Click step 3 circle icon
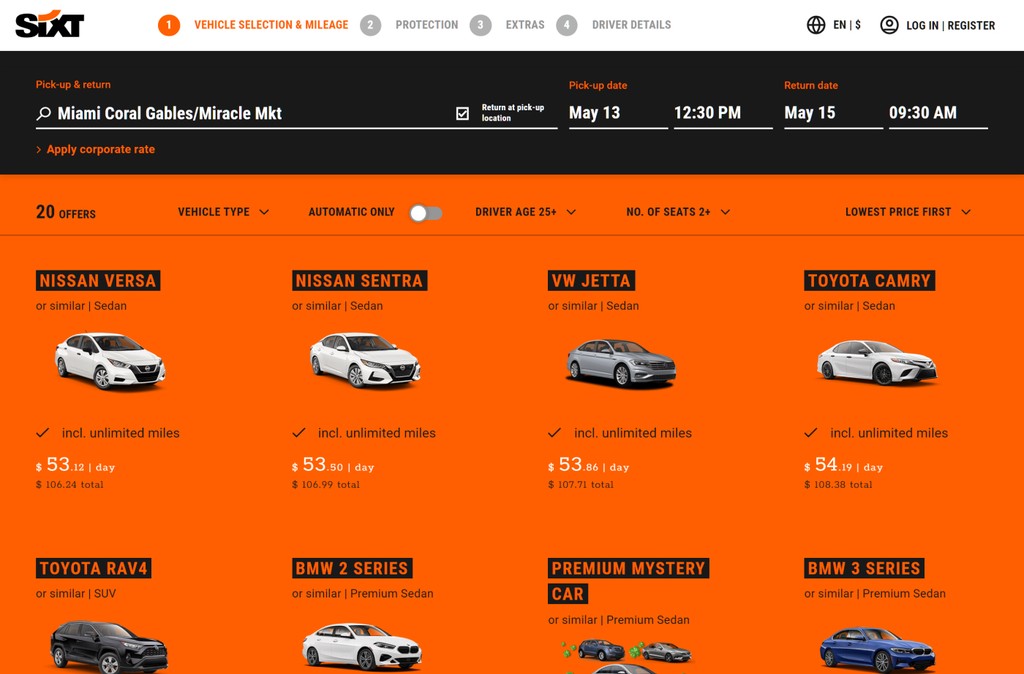This screenshot has height=674, width=1024. pyautogui.click(x=481, y=25)
